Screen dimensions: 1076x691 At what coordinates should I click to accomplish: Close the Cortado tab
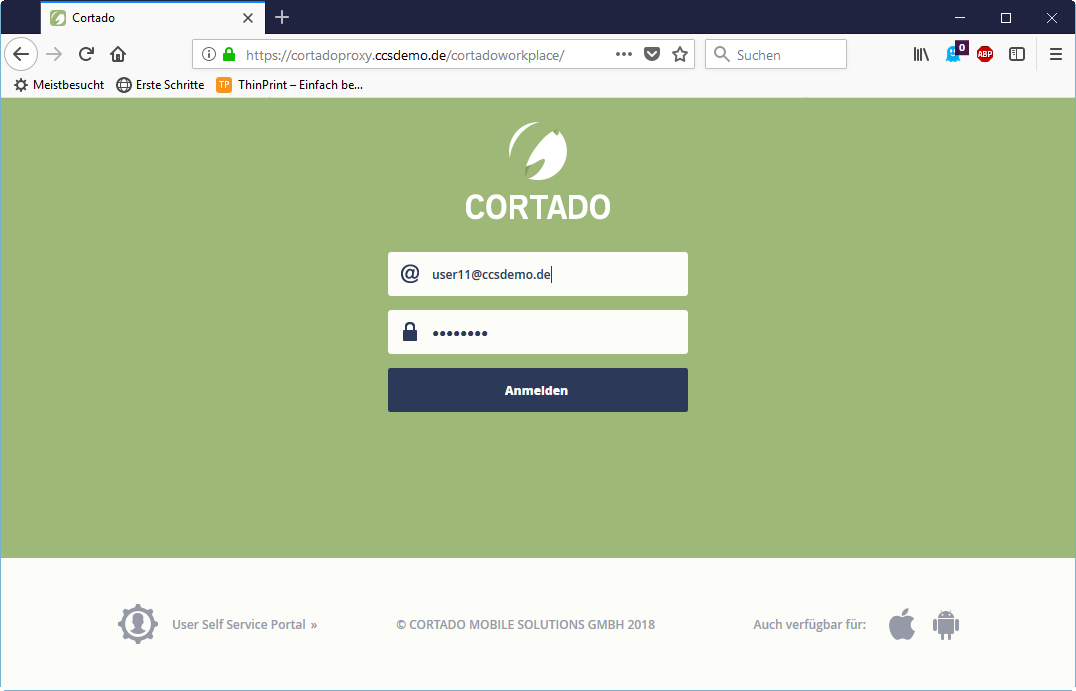[248, 18]
